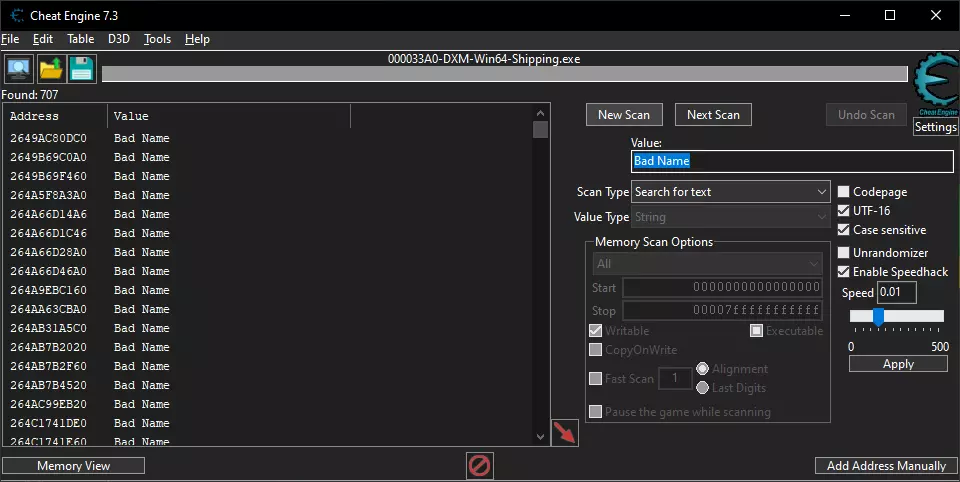
Task: Open the D3D menu
Action: point(119,39)
